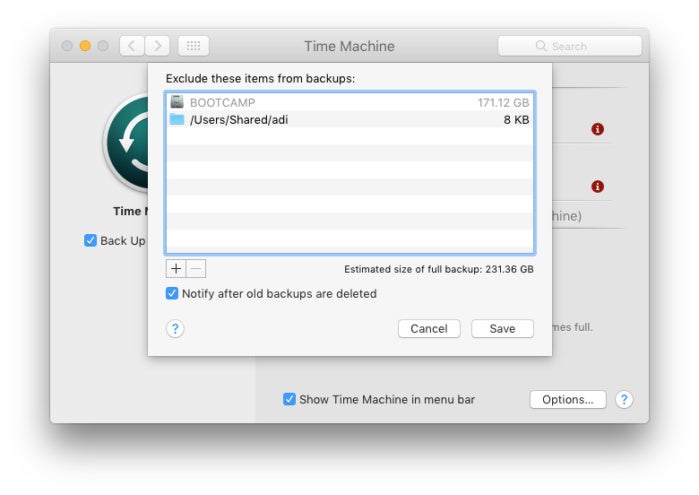Select the BOOTCAMP row

click(350, 103)
